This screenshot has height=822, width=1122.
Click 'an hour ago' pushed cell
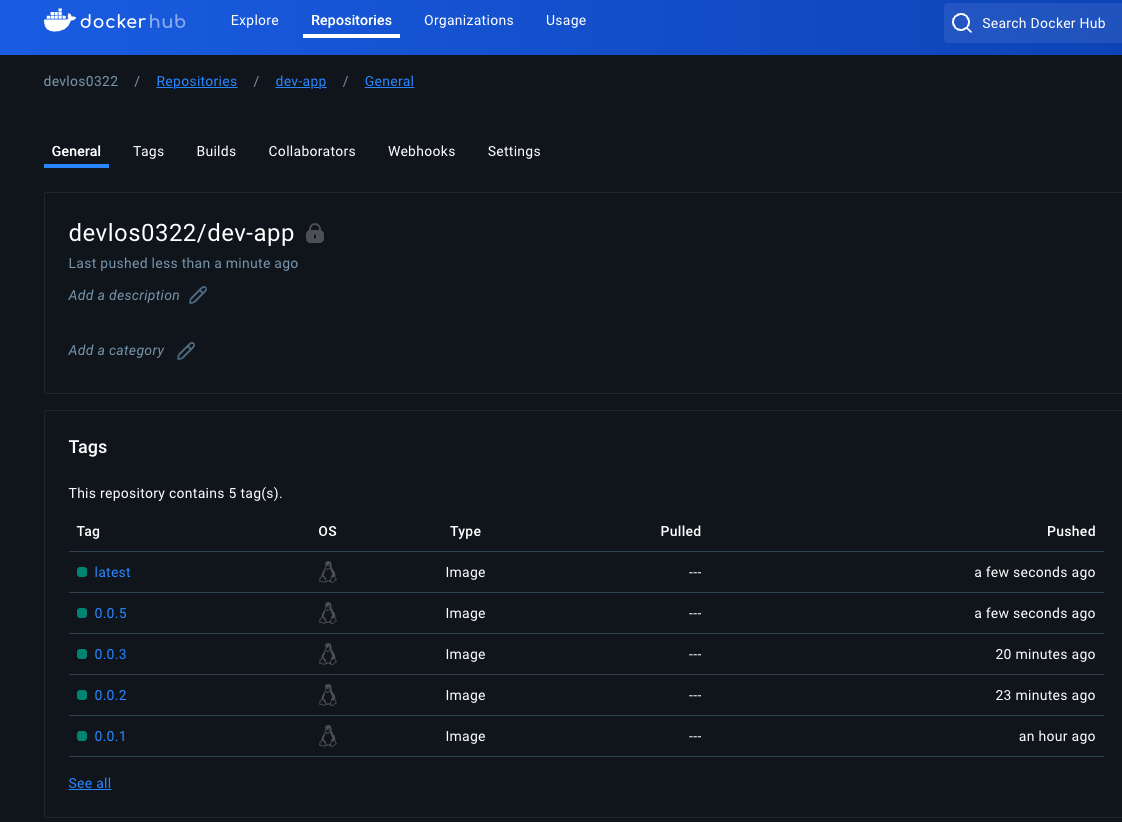click(1057, 736)
